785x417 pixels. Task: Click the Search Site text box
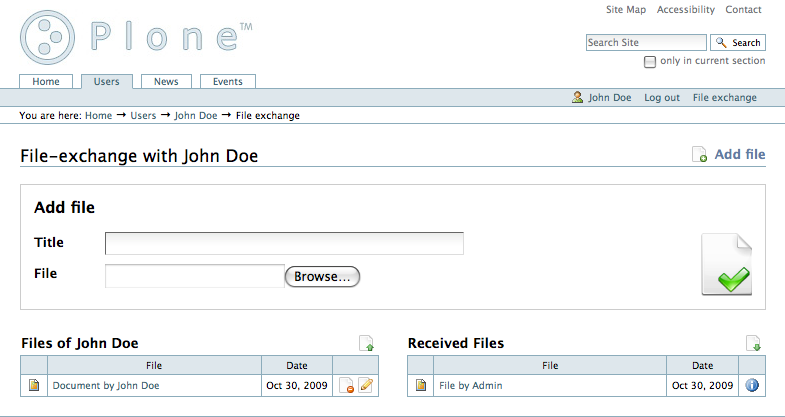(646, 43)
